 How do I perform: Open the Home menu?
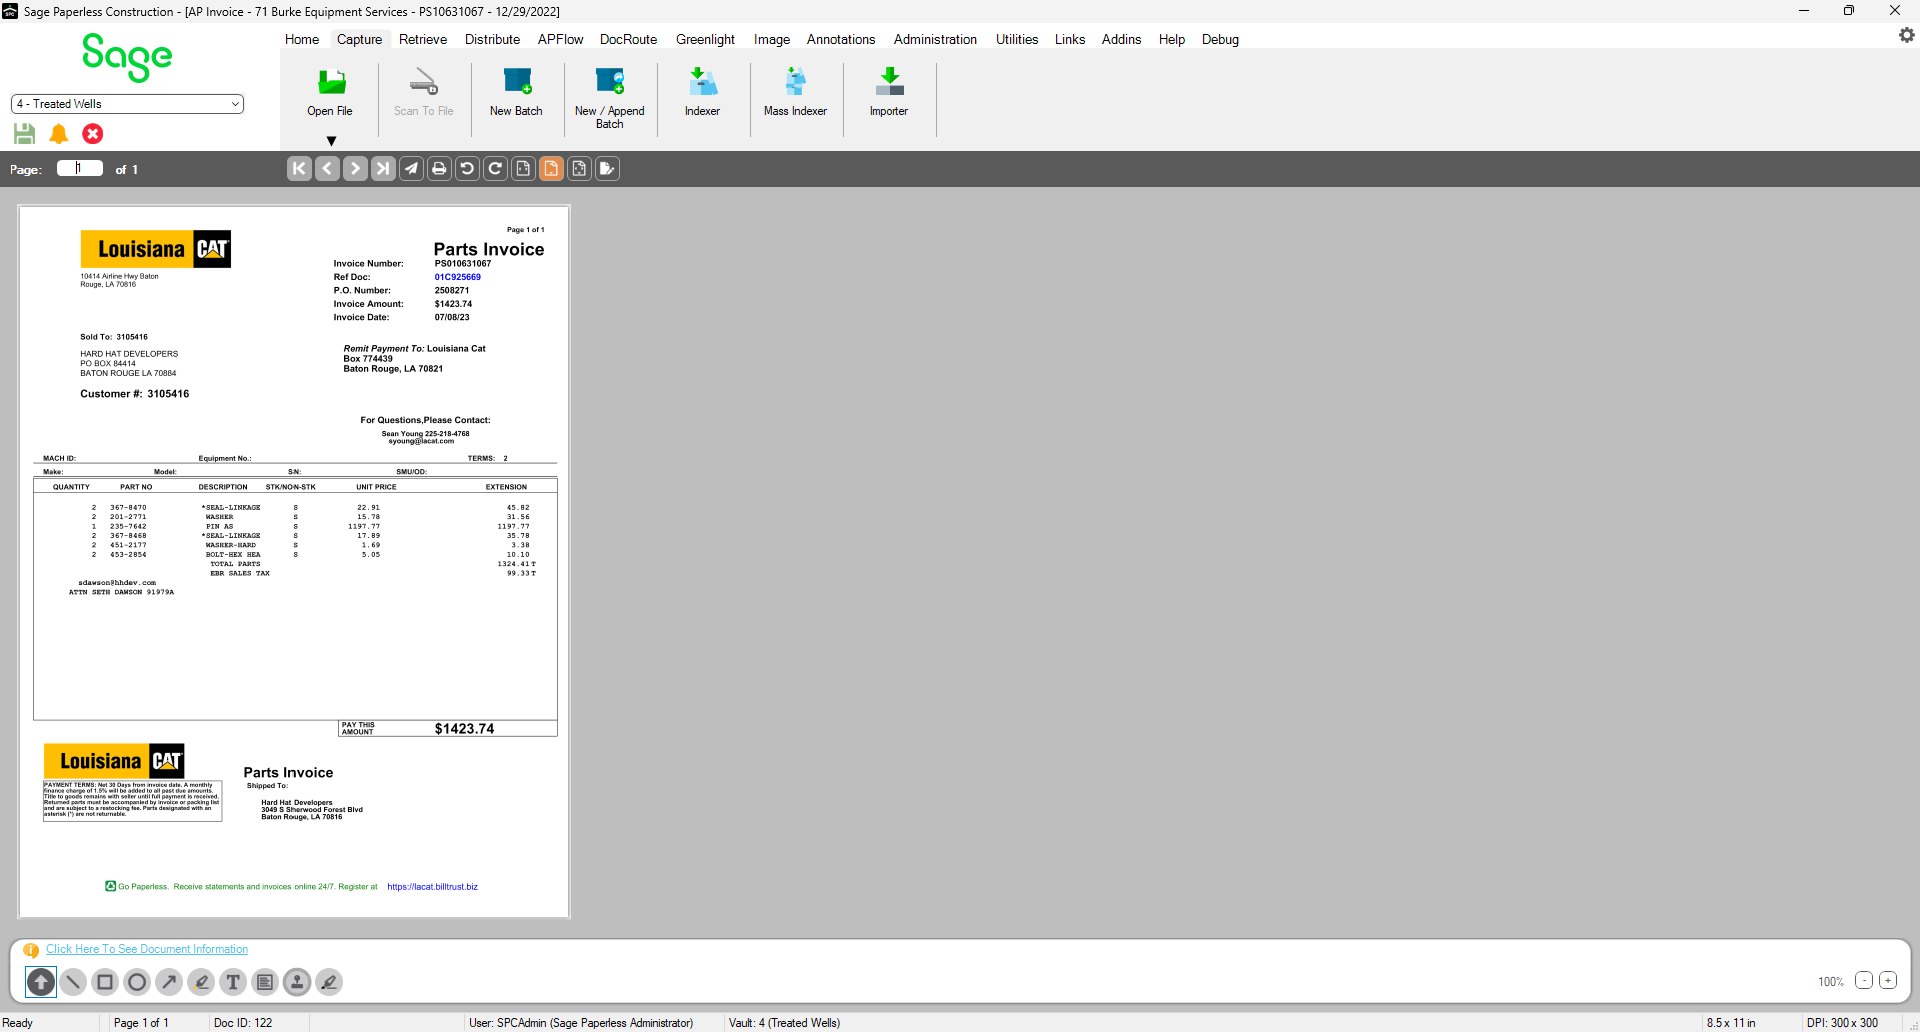(x=302, y=39)
